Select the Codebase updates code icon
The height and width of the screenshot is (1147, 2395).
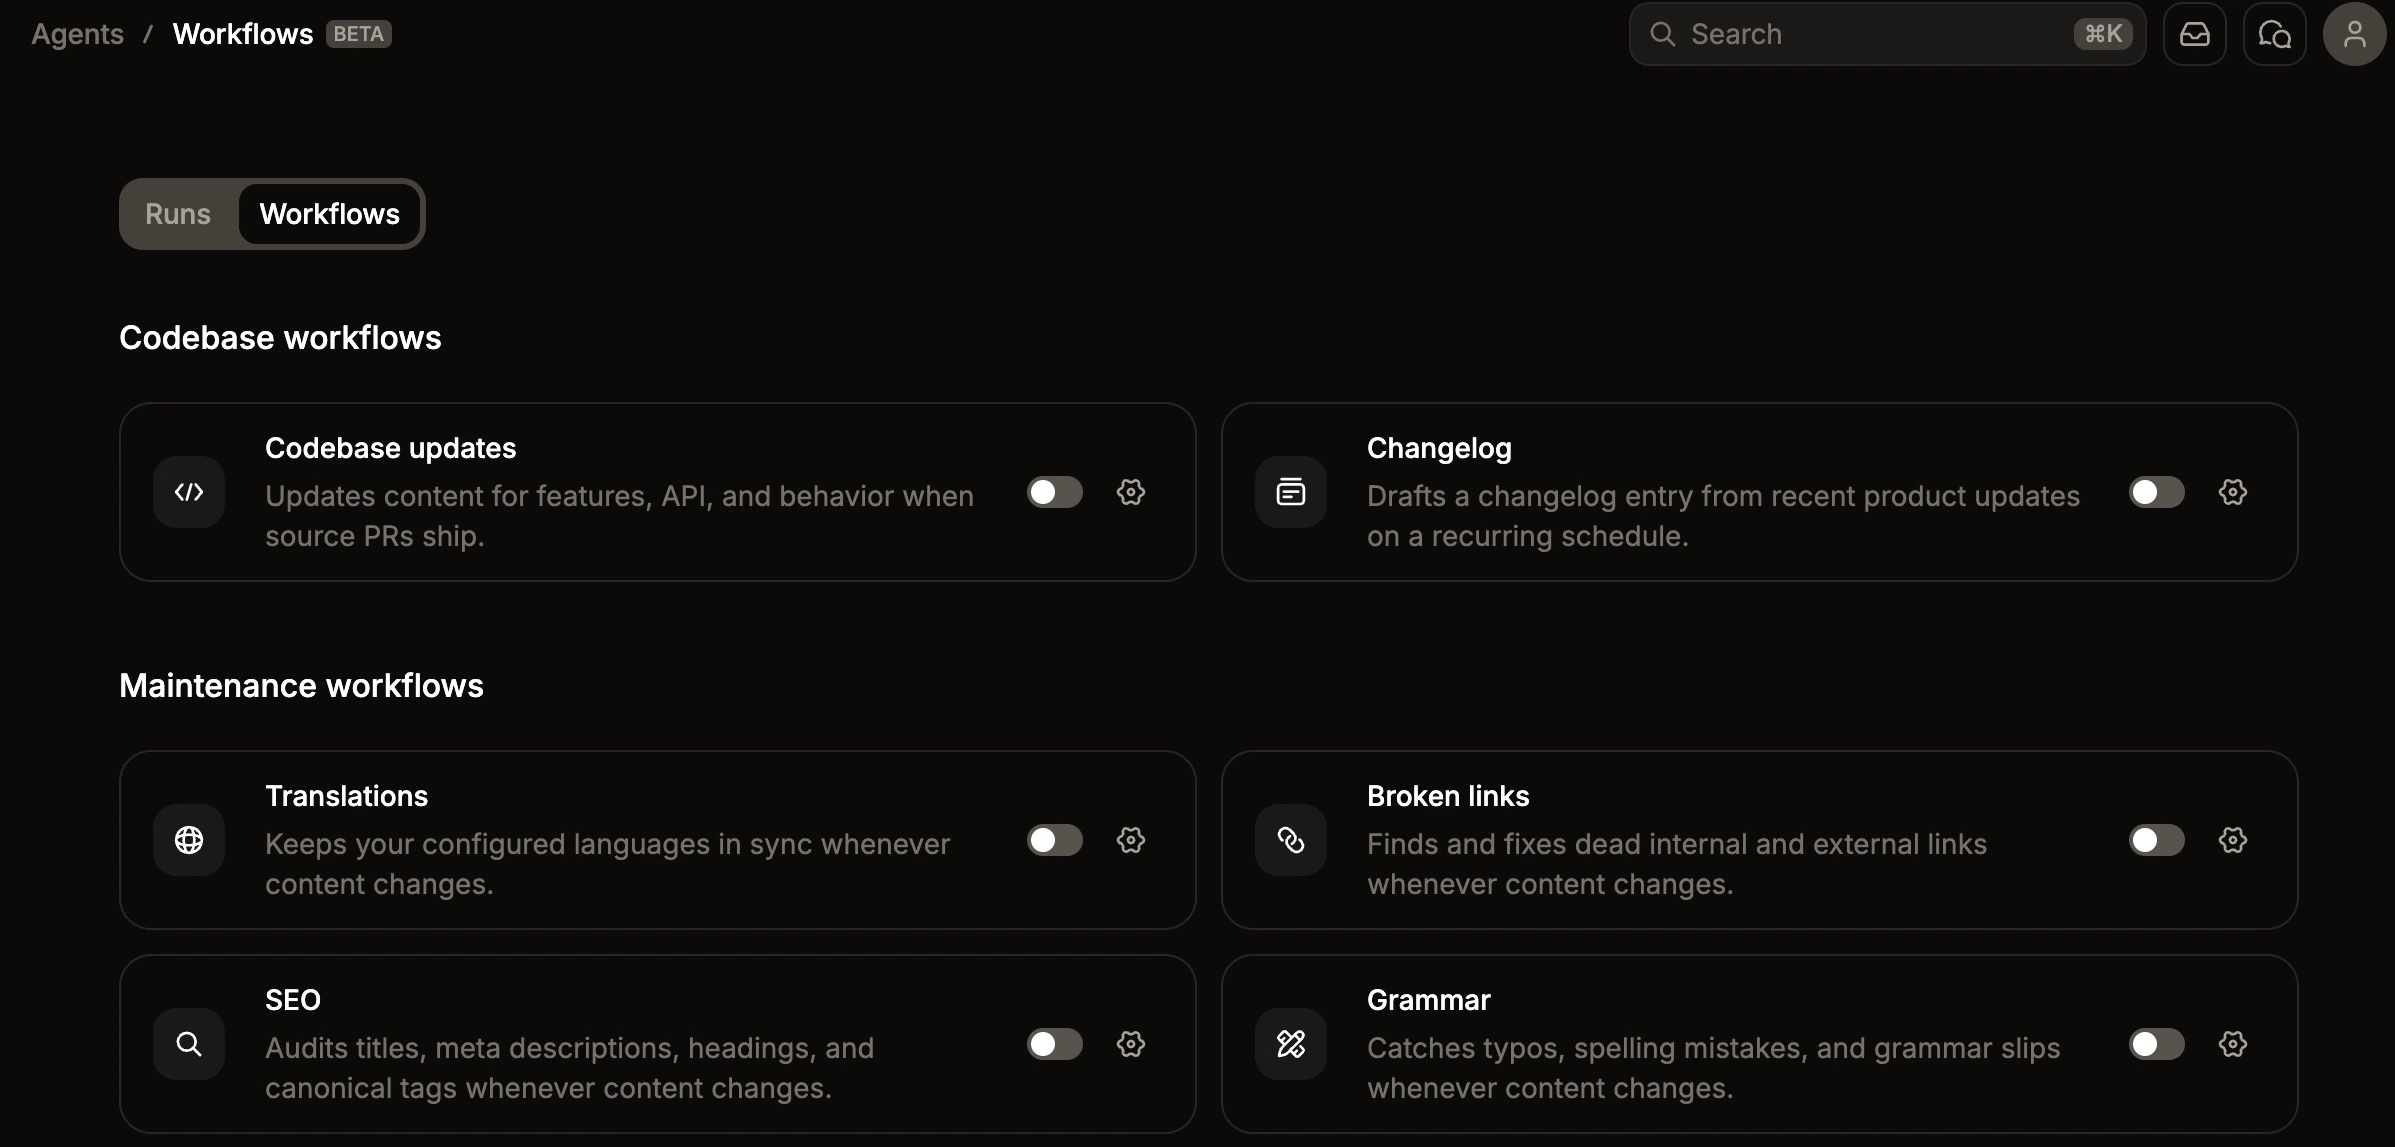[x=189, y=491]
